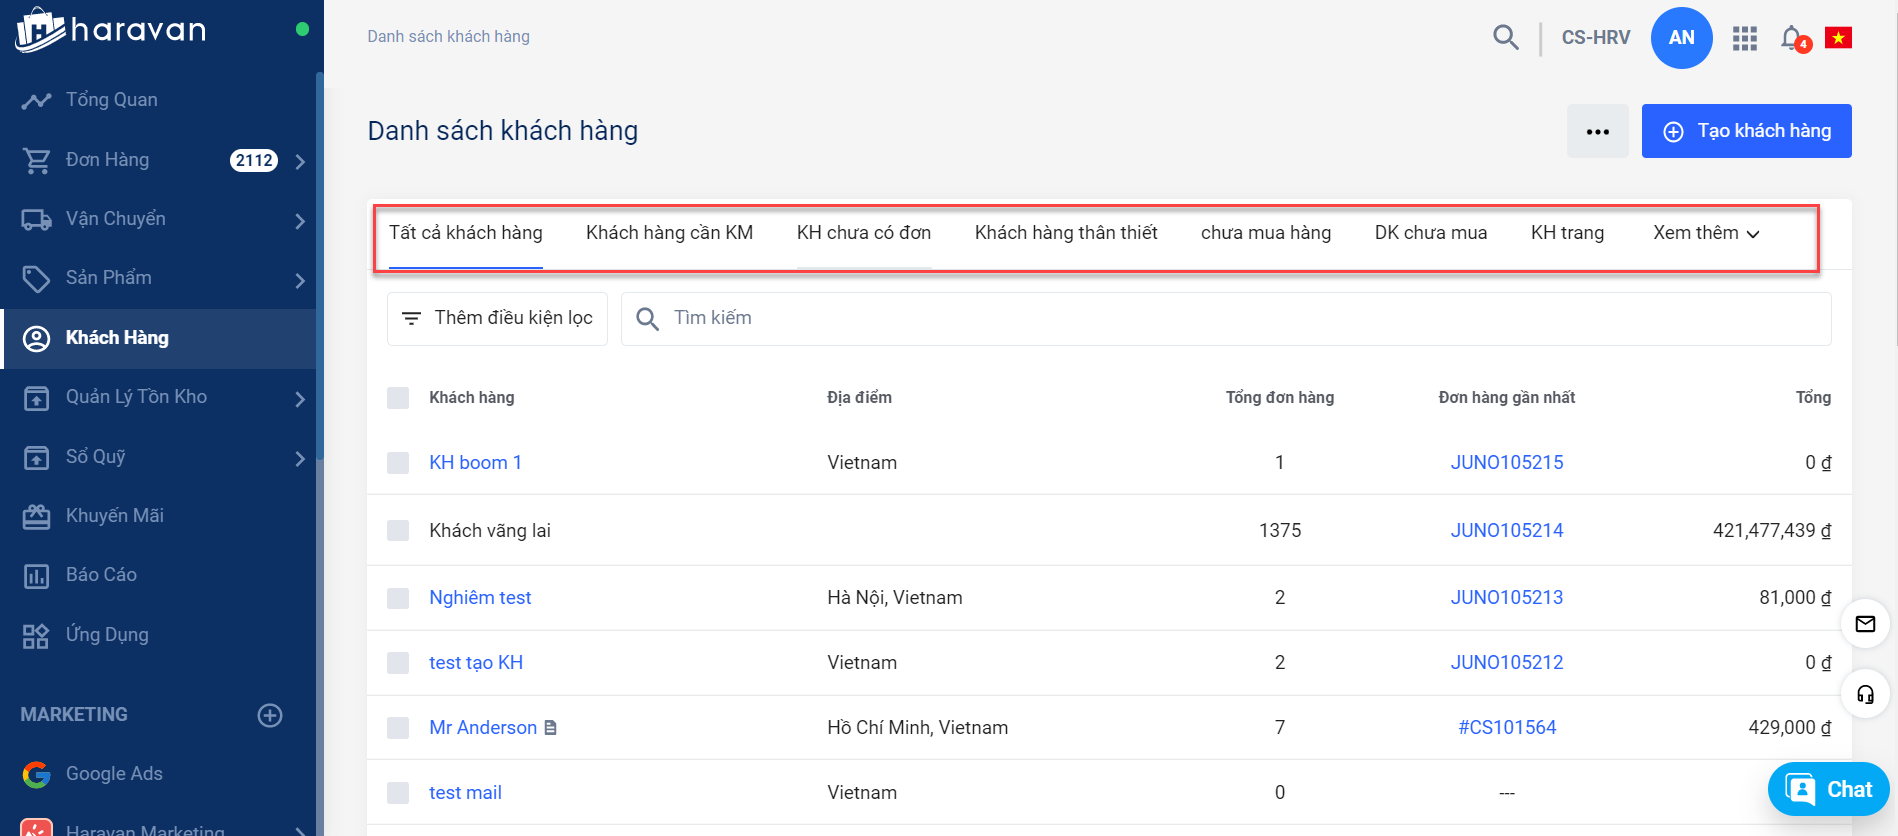Click the MARKETING plus icon

(x=270, y=715)
